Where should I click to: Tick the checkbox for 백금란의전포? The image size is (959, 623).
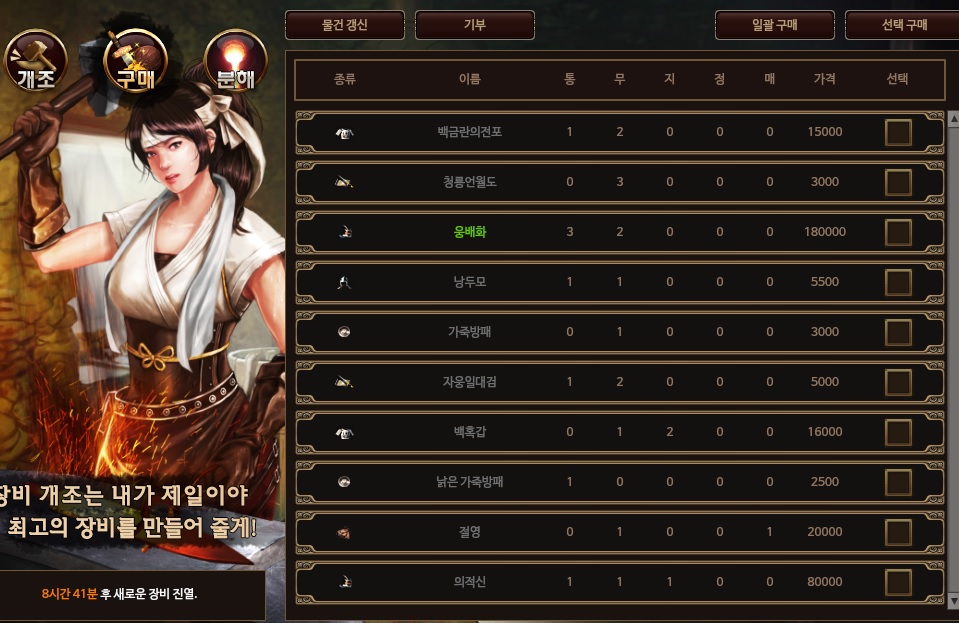point(898,132)
